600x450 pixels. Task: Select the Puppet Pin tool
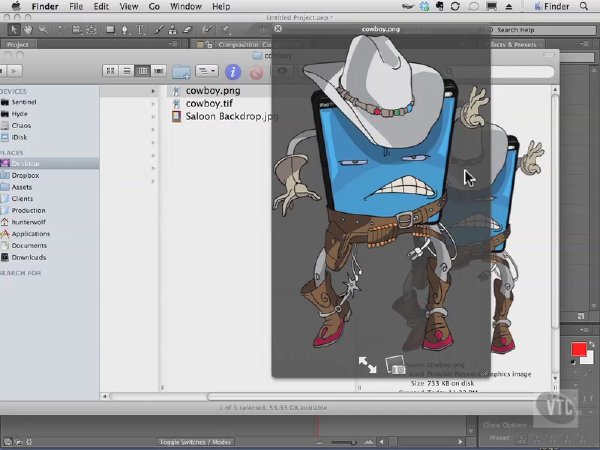[x=225, y=29]
